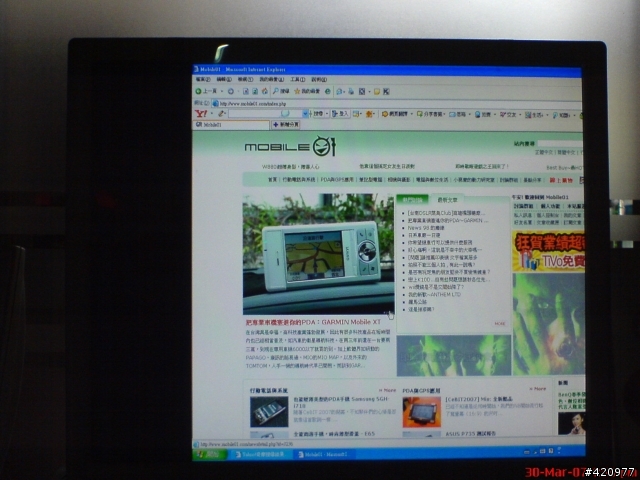Expand the Back button history dropdown arrow

[222, 91]
